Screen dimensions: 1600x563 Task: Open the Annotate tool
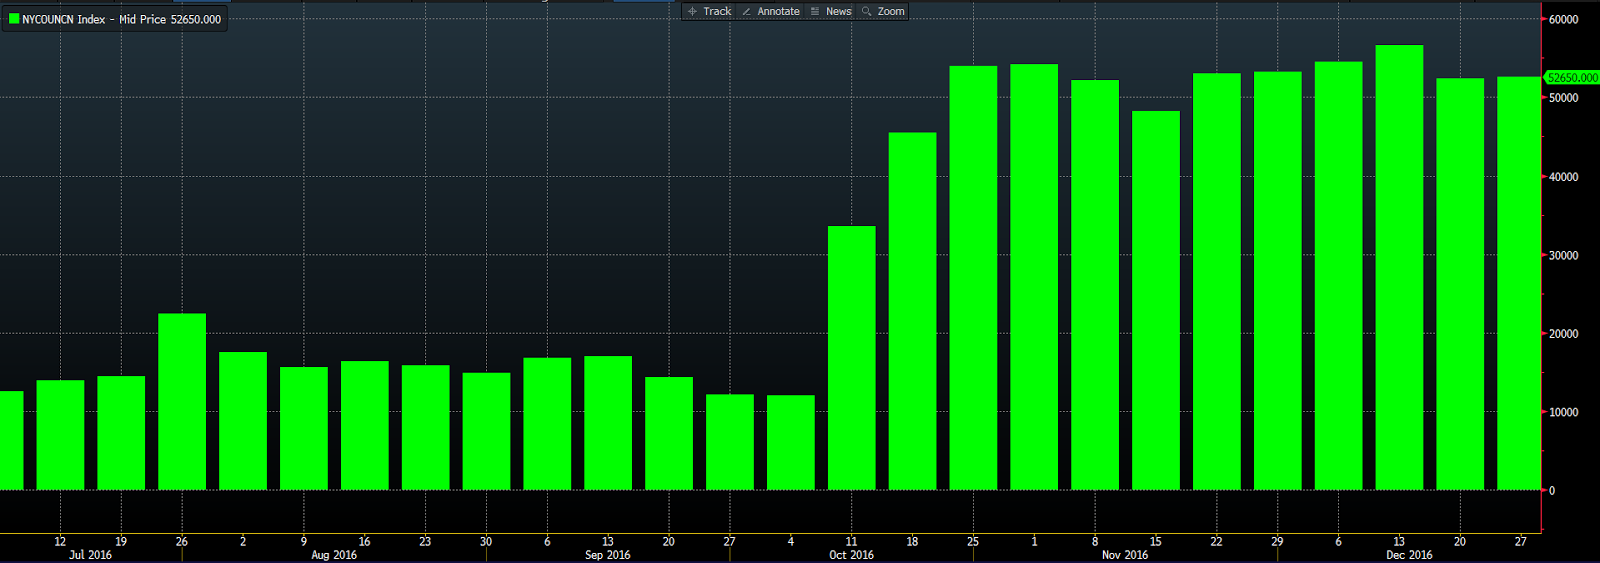[771, 11]
